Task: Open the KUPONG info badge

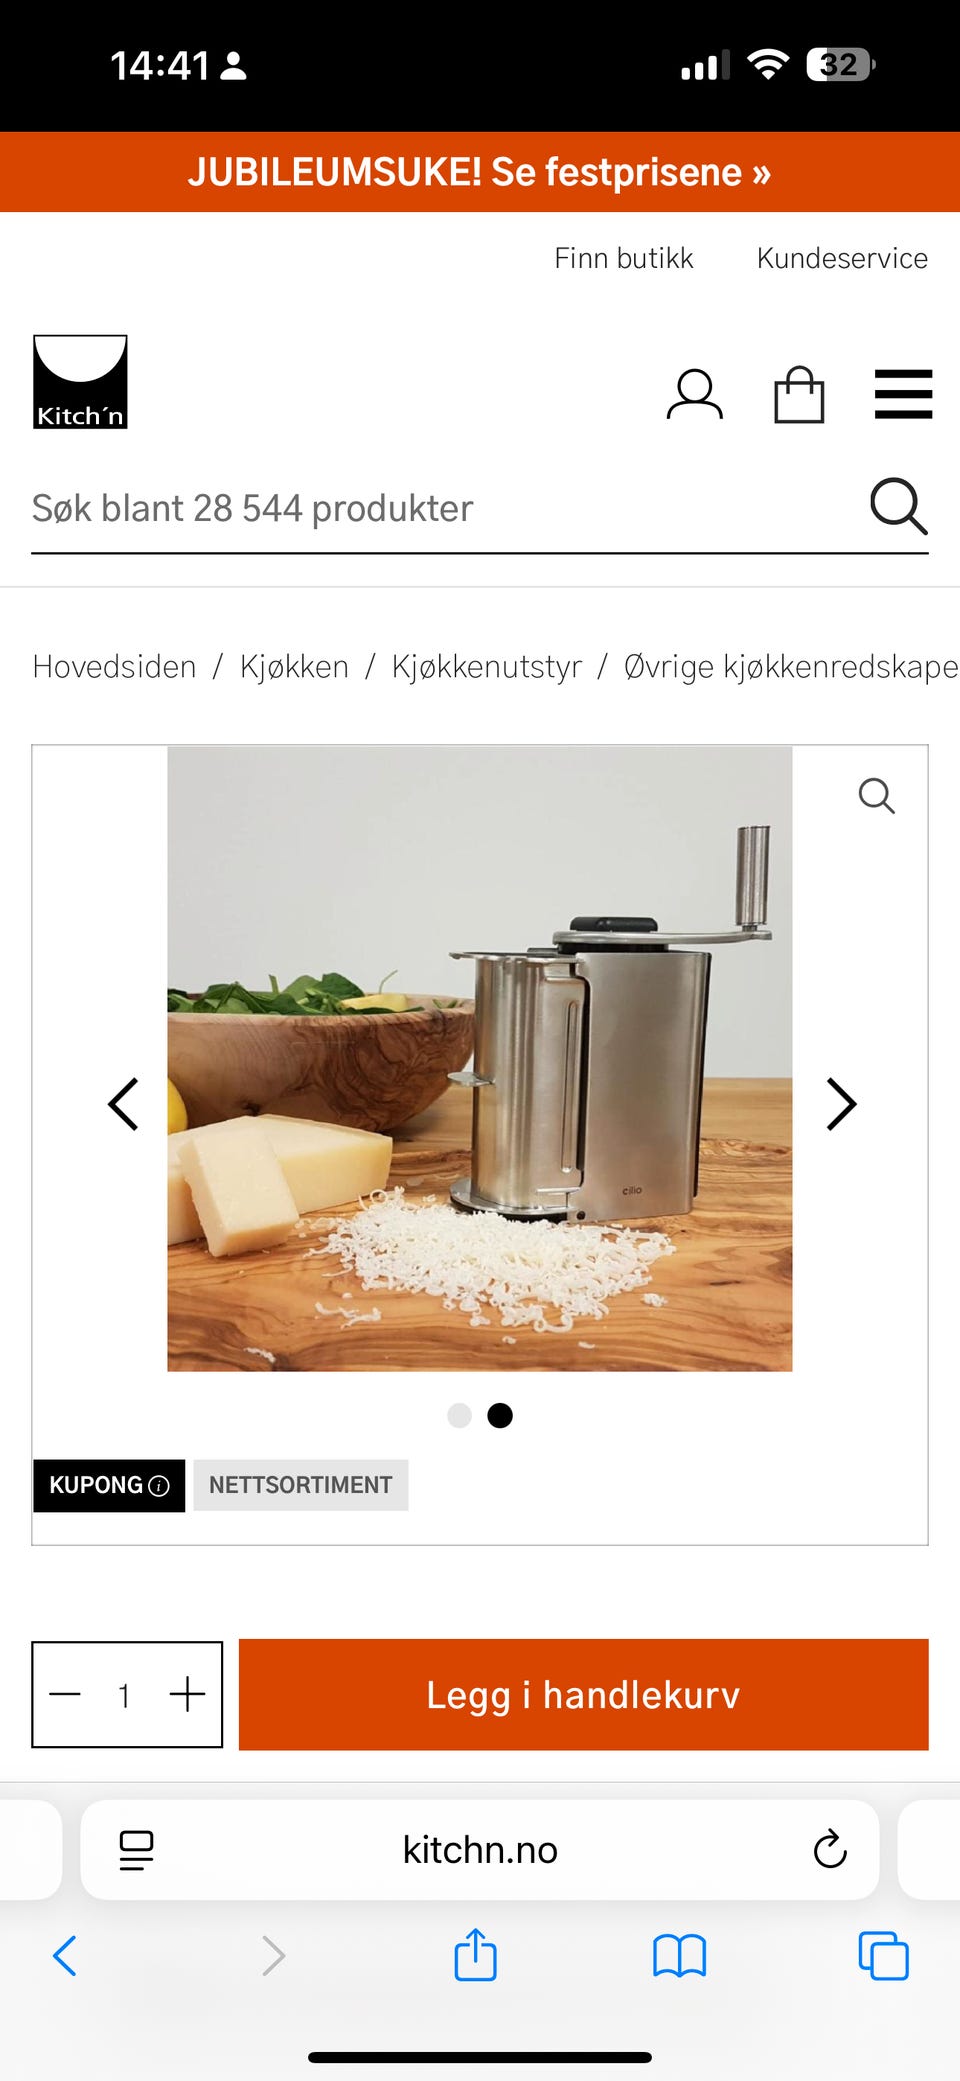Action: (109, 1485)
